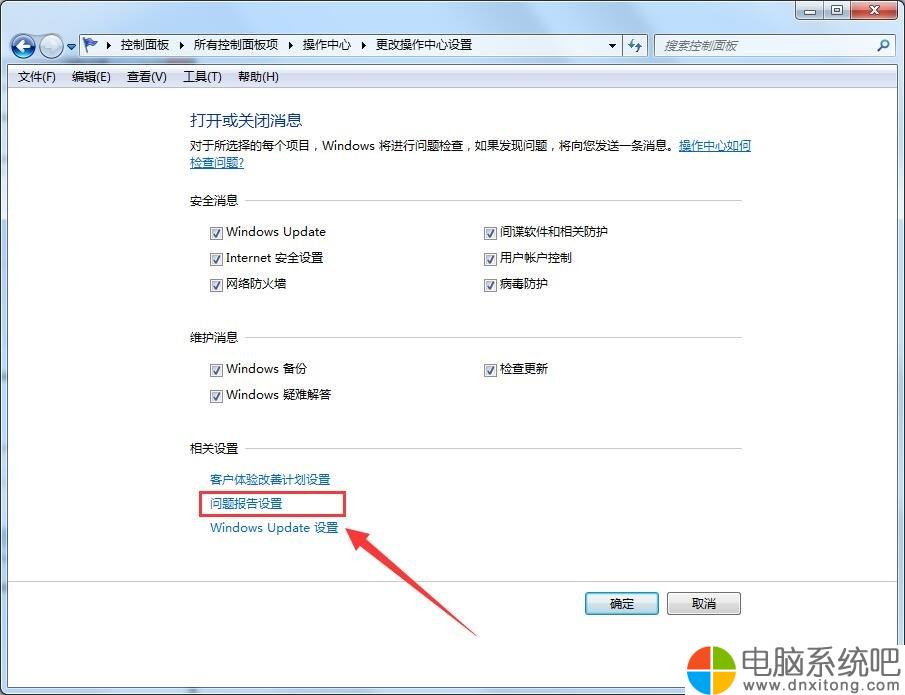Open the address bar history dropdown arrow
This screenshot has height=695, width=905.
(x=612, y=45)
